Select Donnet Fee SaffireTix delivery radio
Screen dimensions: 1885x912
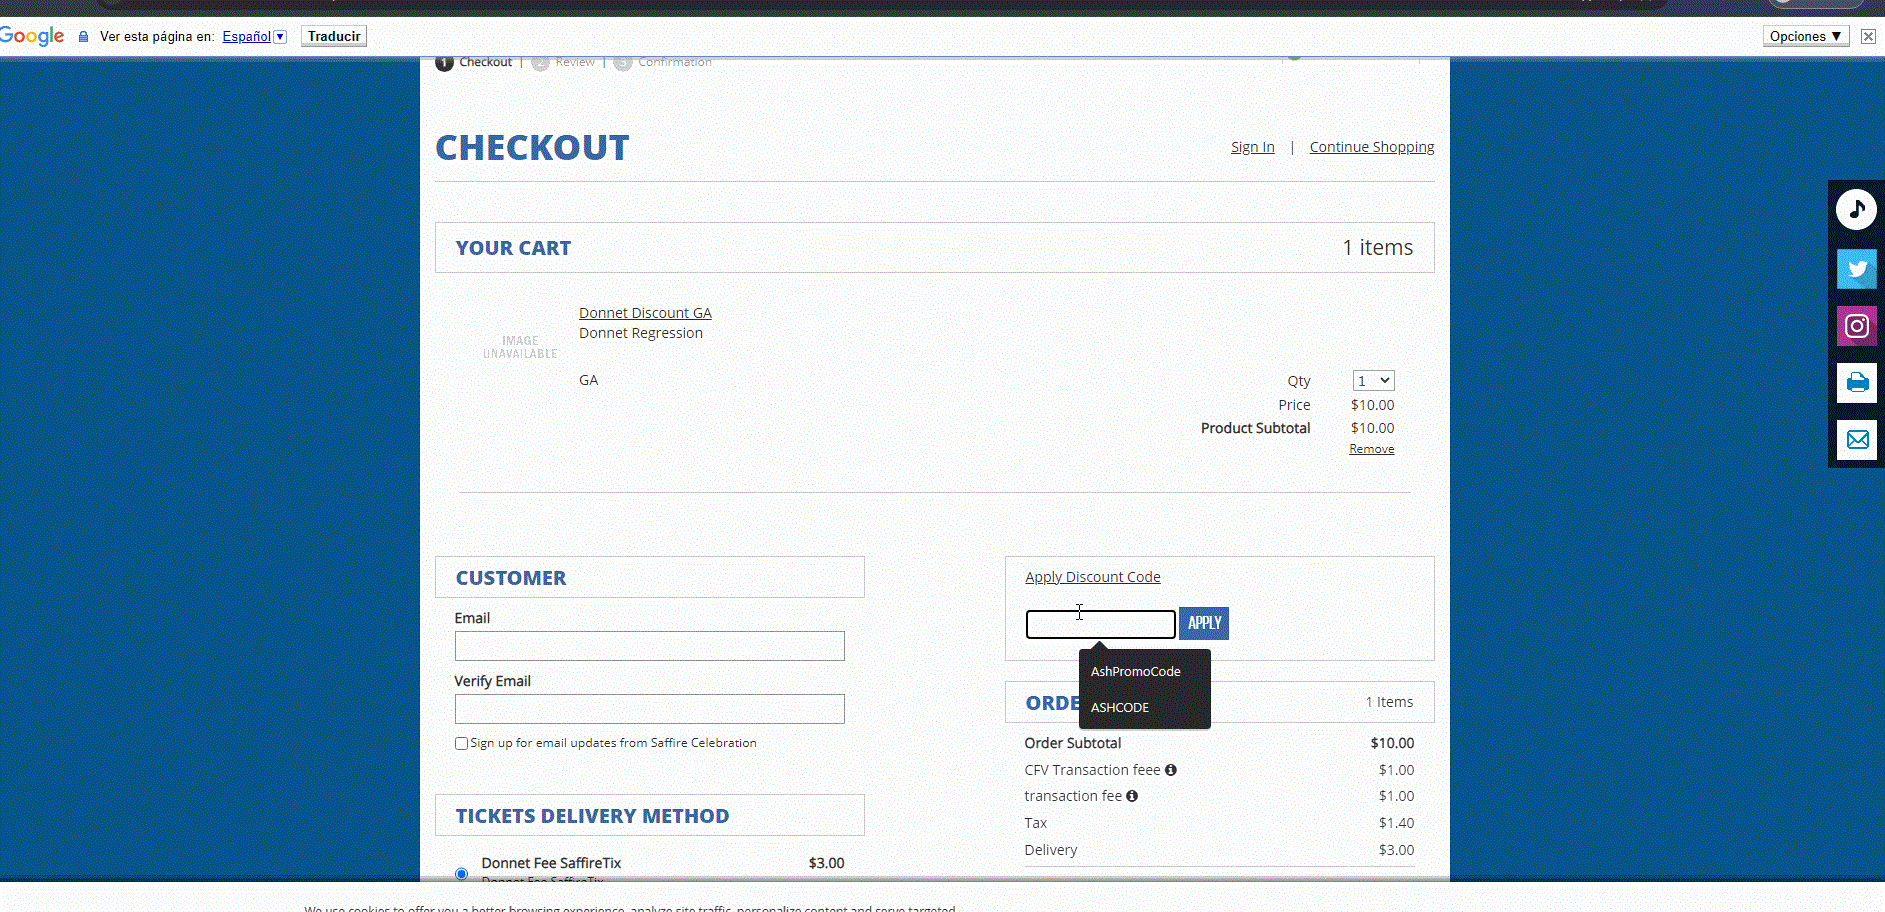point(461,873)
